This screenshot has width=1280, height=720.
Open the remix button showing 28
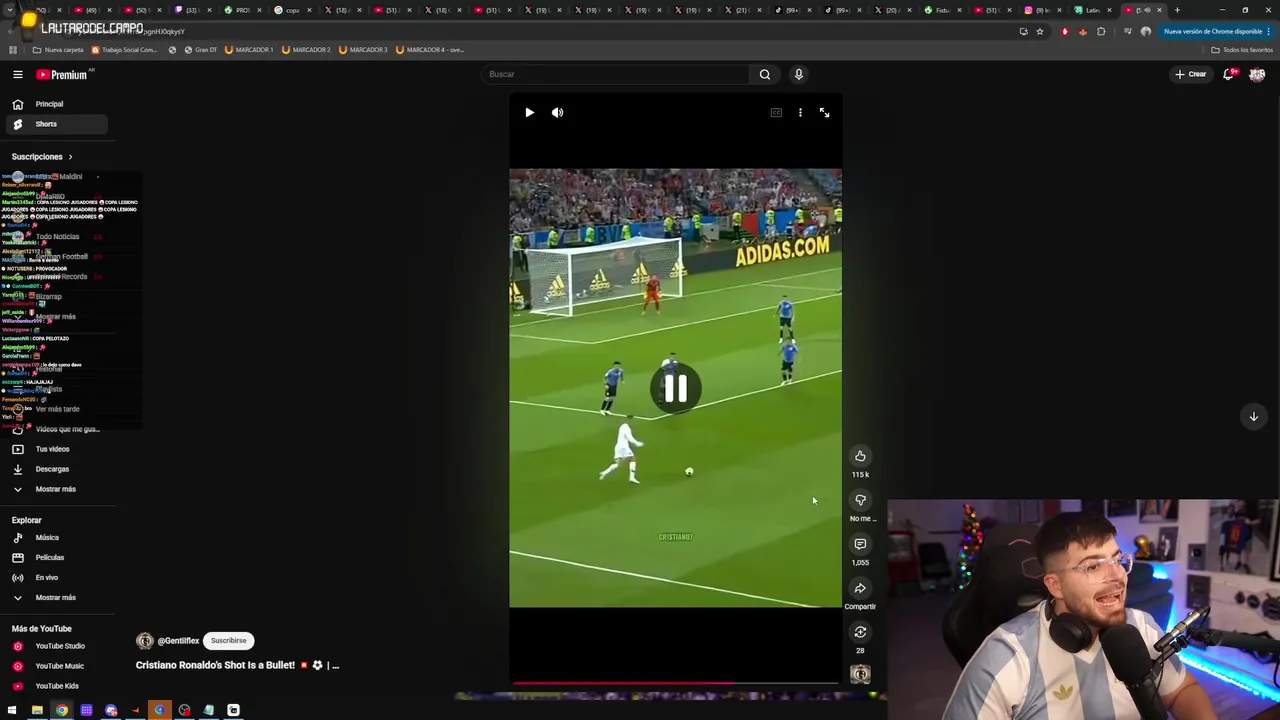click(860, 632)
